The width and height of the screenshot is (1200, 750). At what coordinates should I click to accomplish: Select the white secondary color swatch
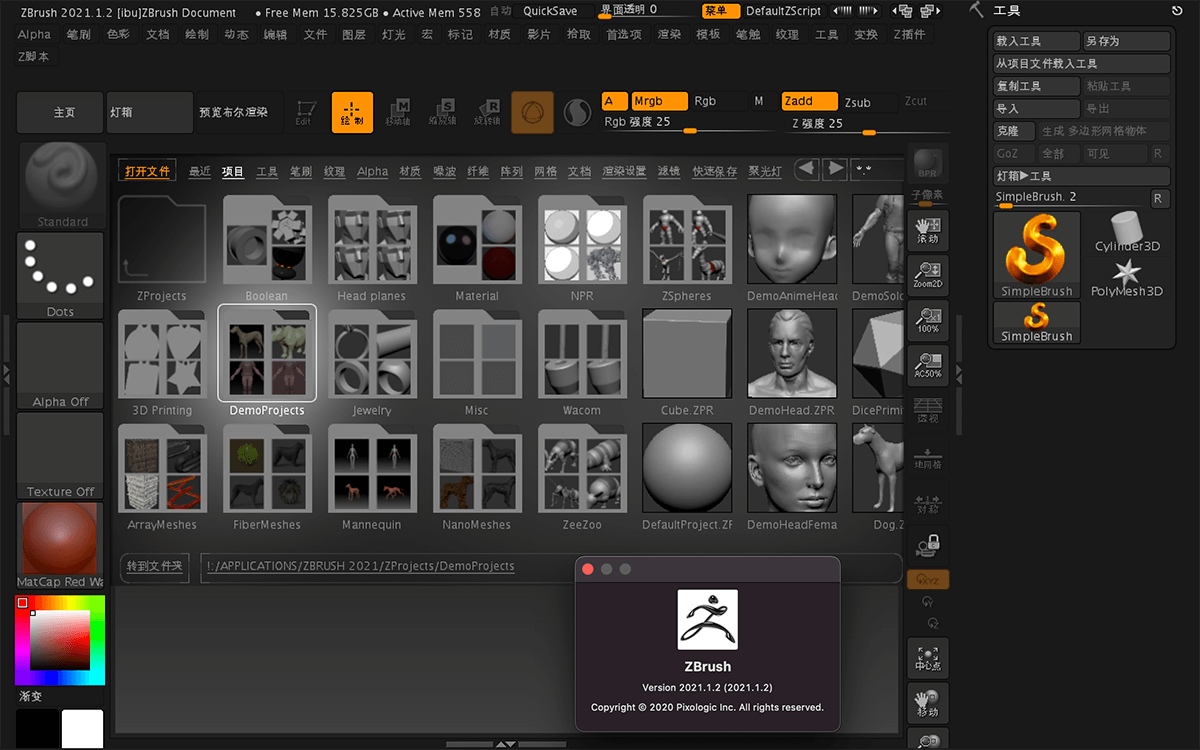coord(82,729)
